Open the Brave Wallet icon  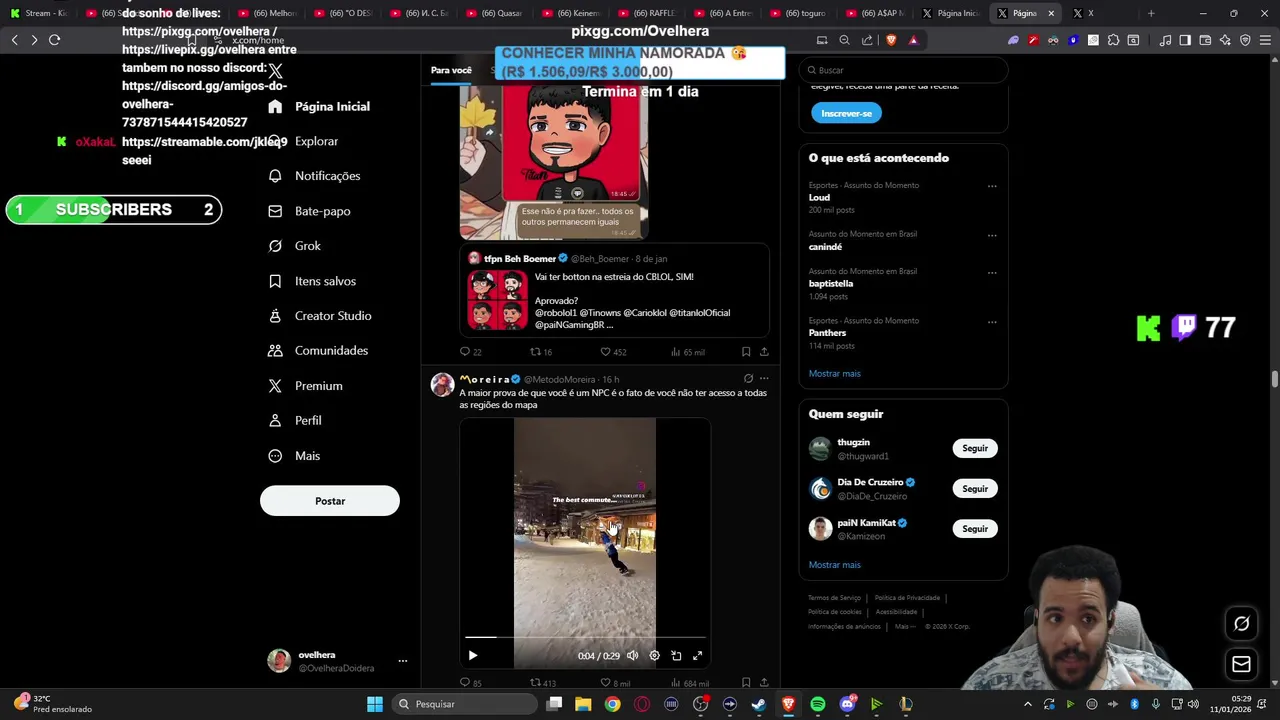[1205, 40]
